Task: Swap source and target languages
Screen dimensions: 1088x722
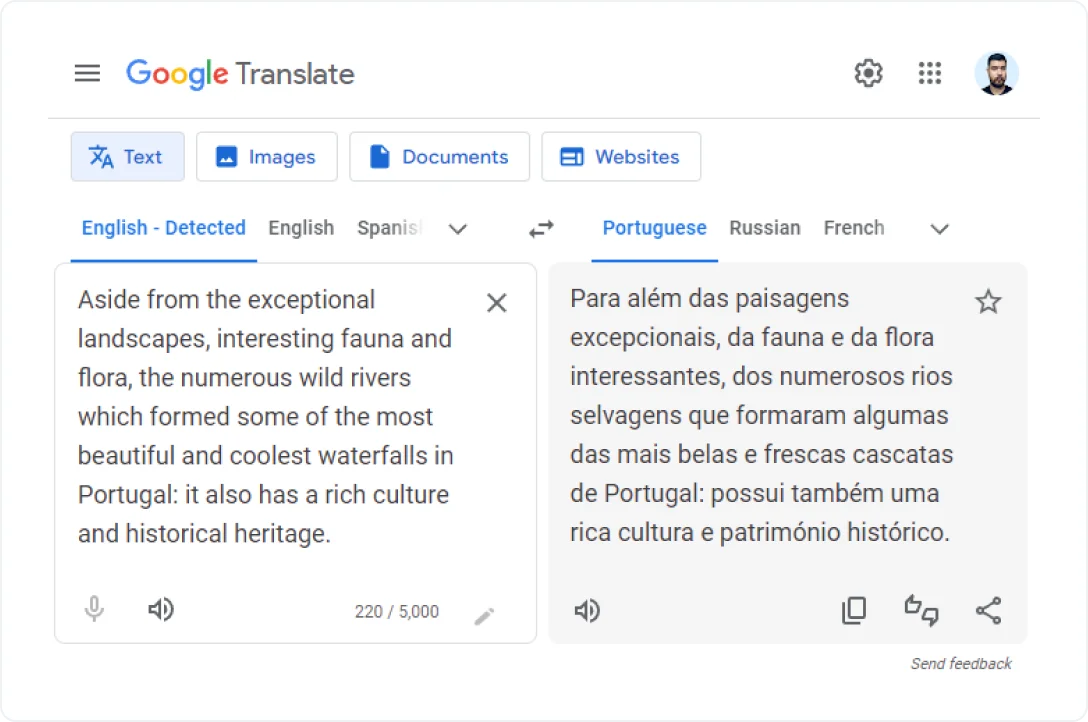Action: [x=541, y=229]
